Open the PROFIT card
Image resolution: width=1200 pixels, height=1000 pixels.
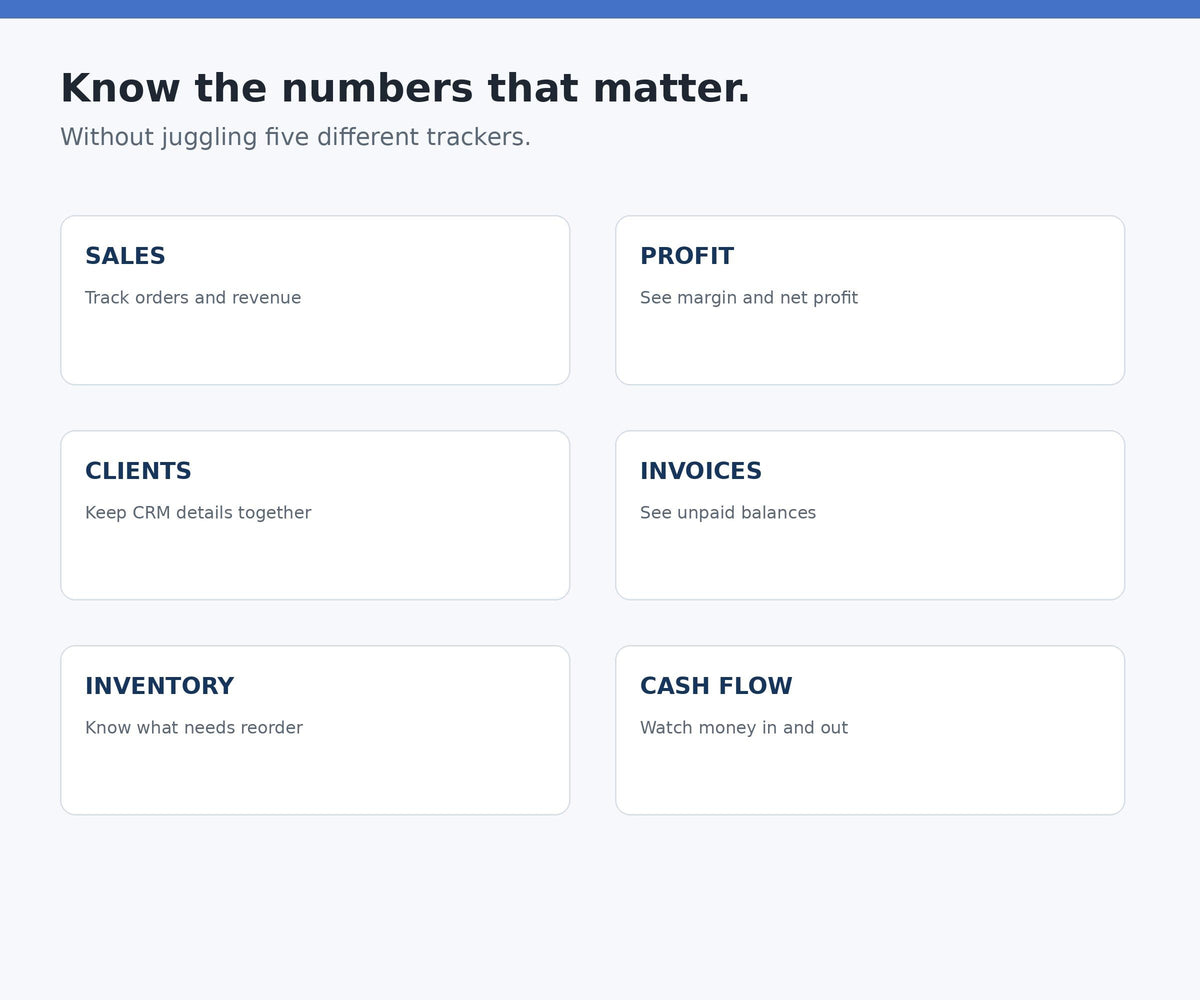click(x=870, y=300)
